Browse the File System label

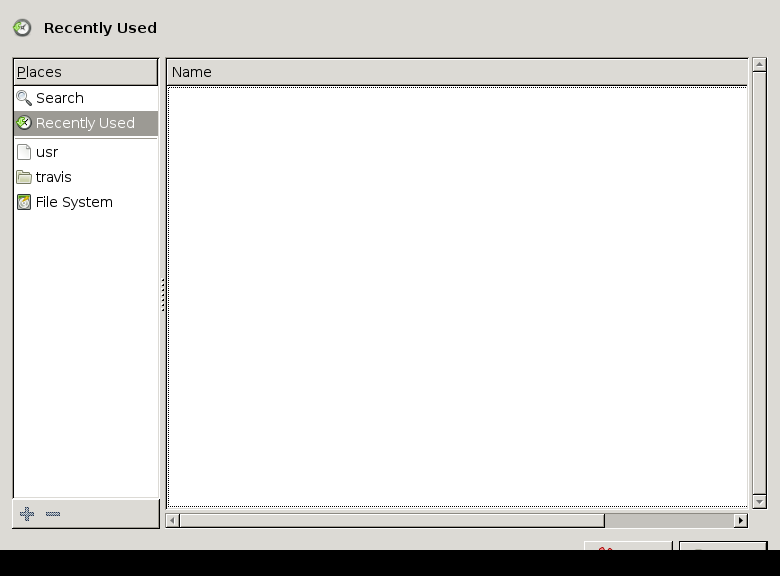point(74,202)
